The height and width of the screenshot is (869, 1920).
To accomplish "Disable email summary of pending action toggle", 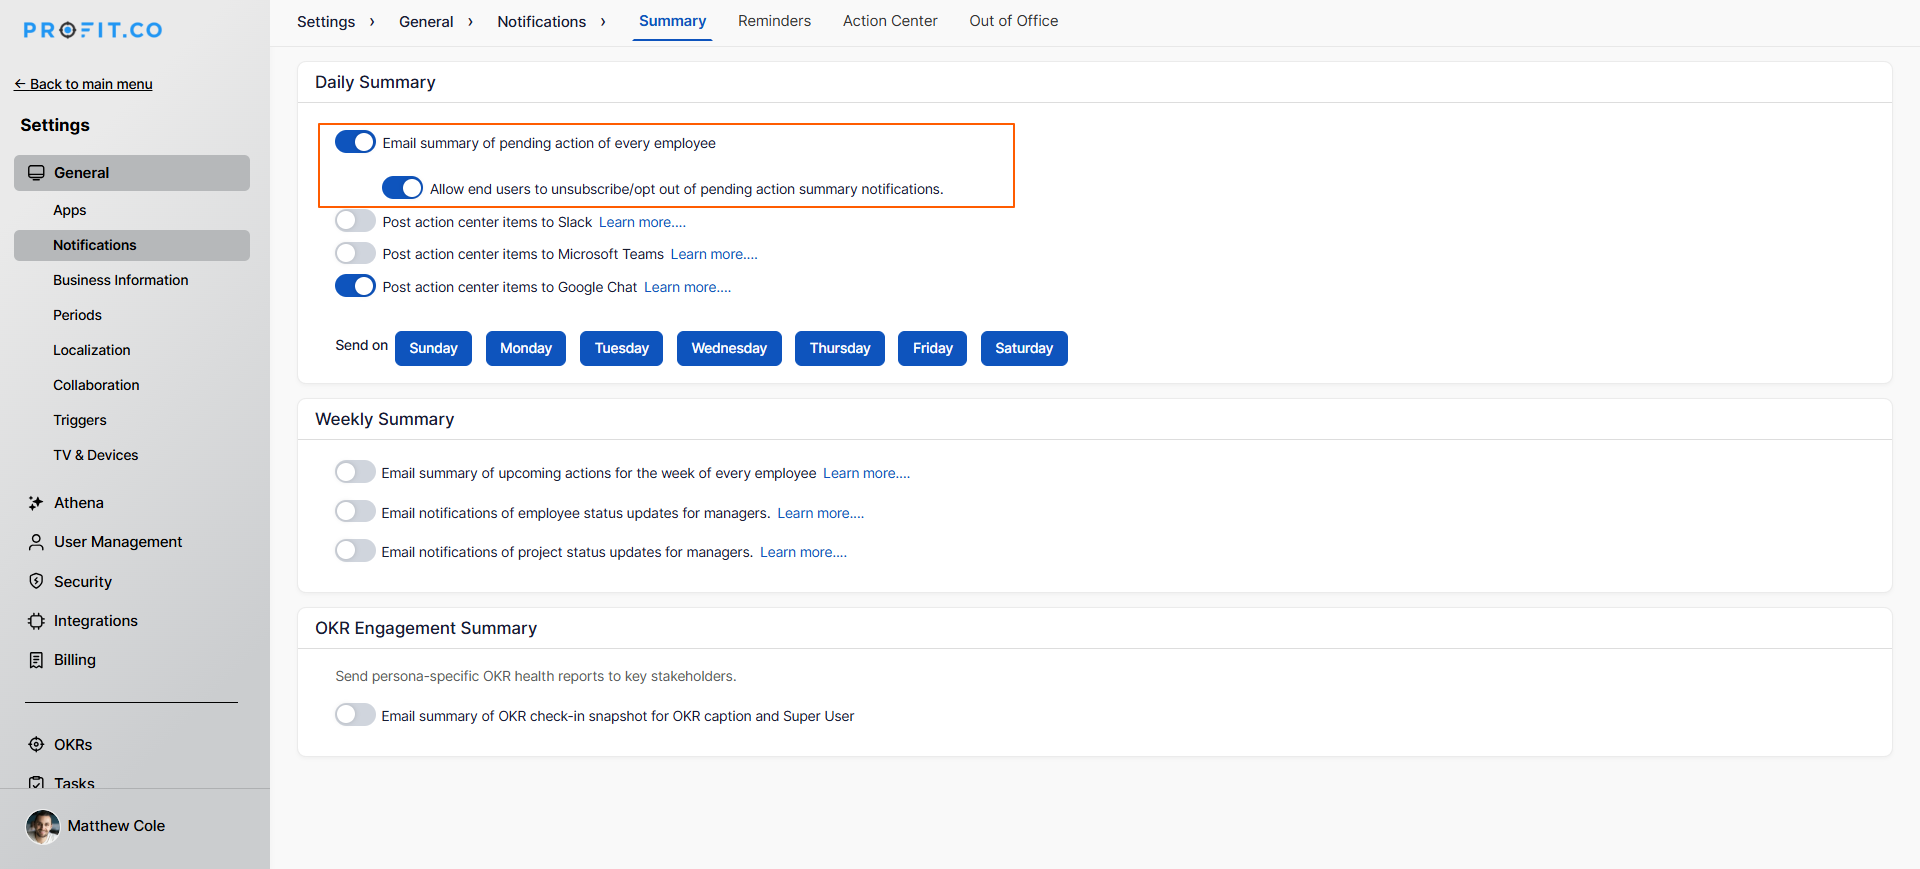I will tap(355, 142).
